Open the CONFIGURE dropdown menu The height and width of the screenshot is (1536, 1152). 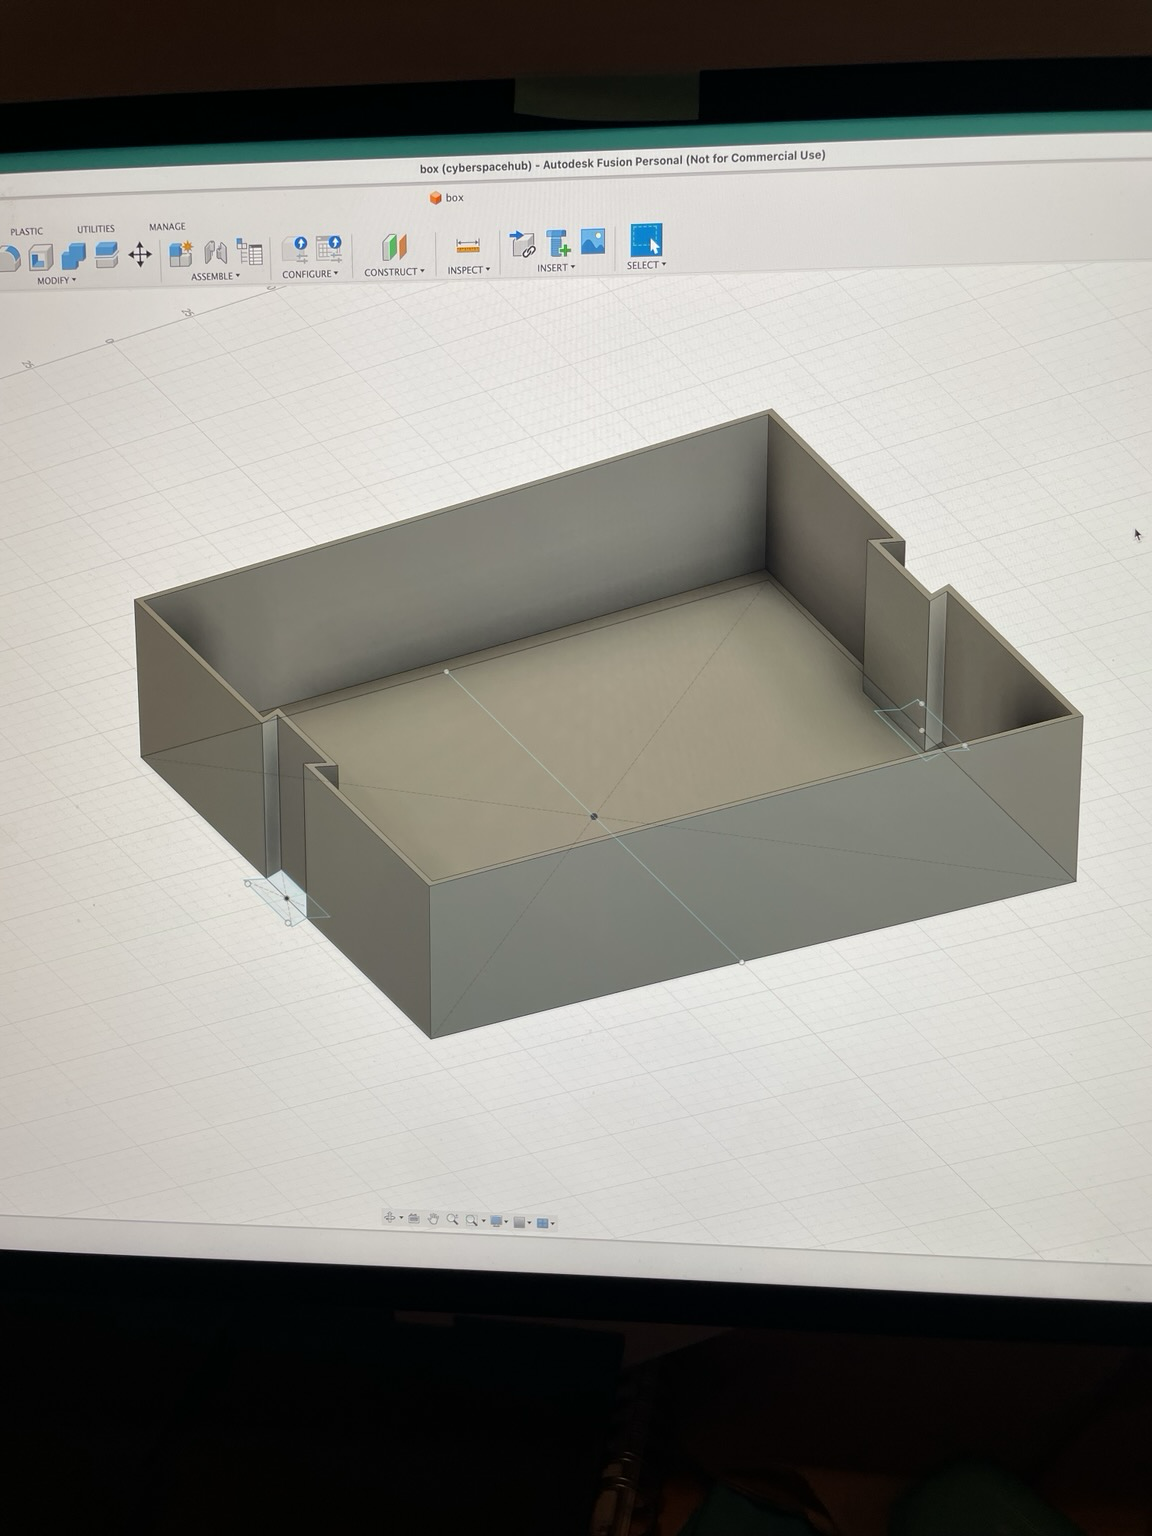[310, 274]
